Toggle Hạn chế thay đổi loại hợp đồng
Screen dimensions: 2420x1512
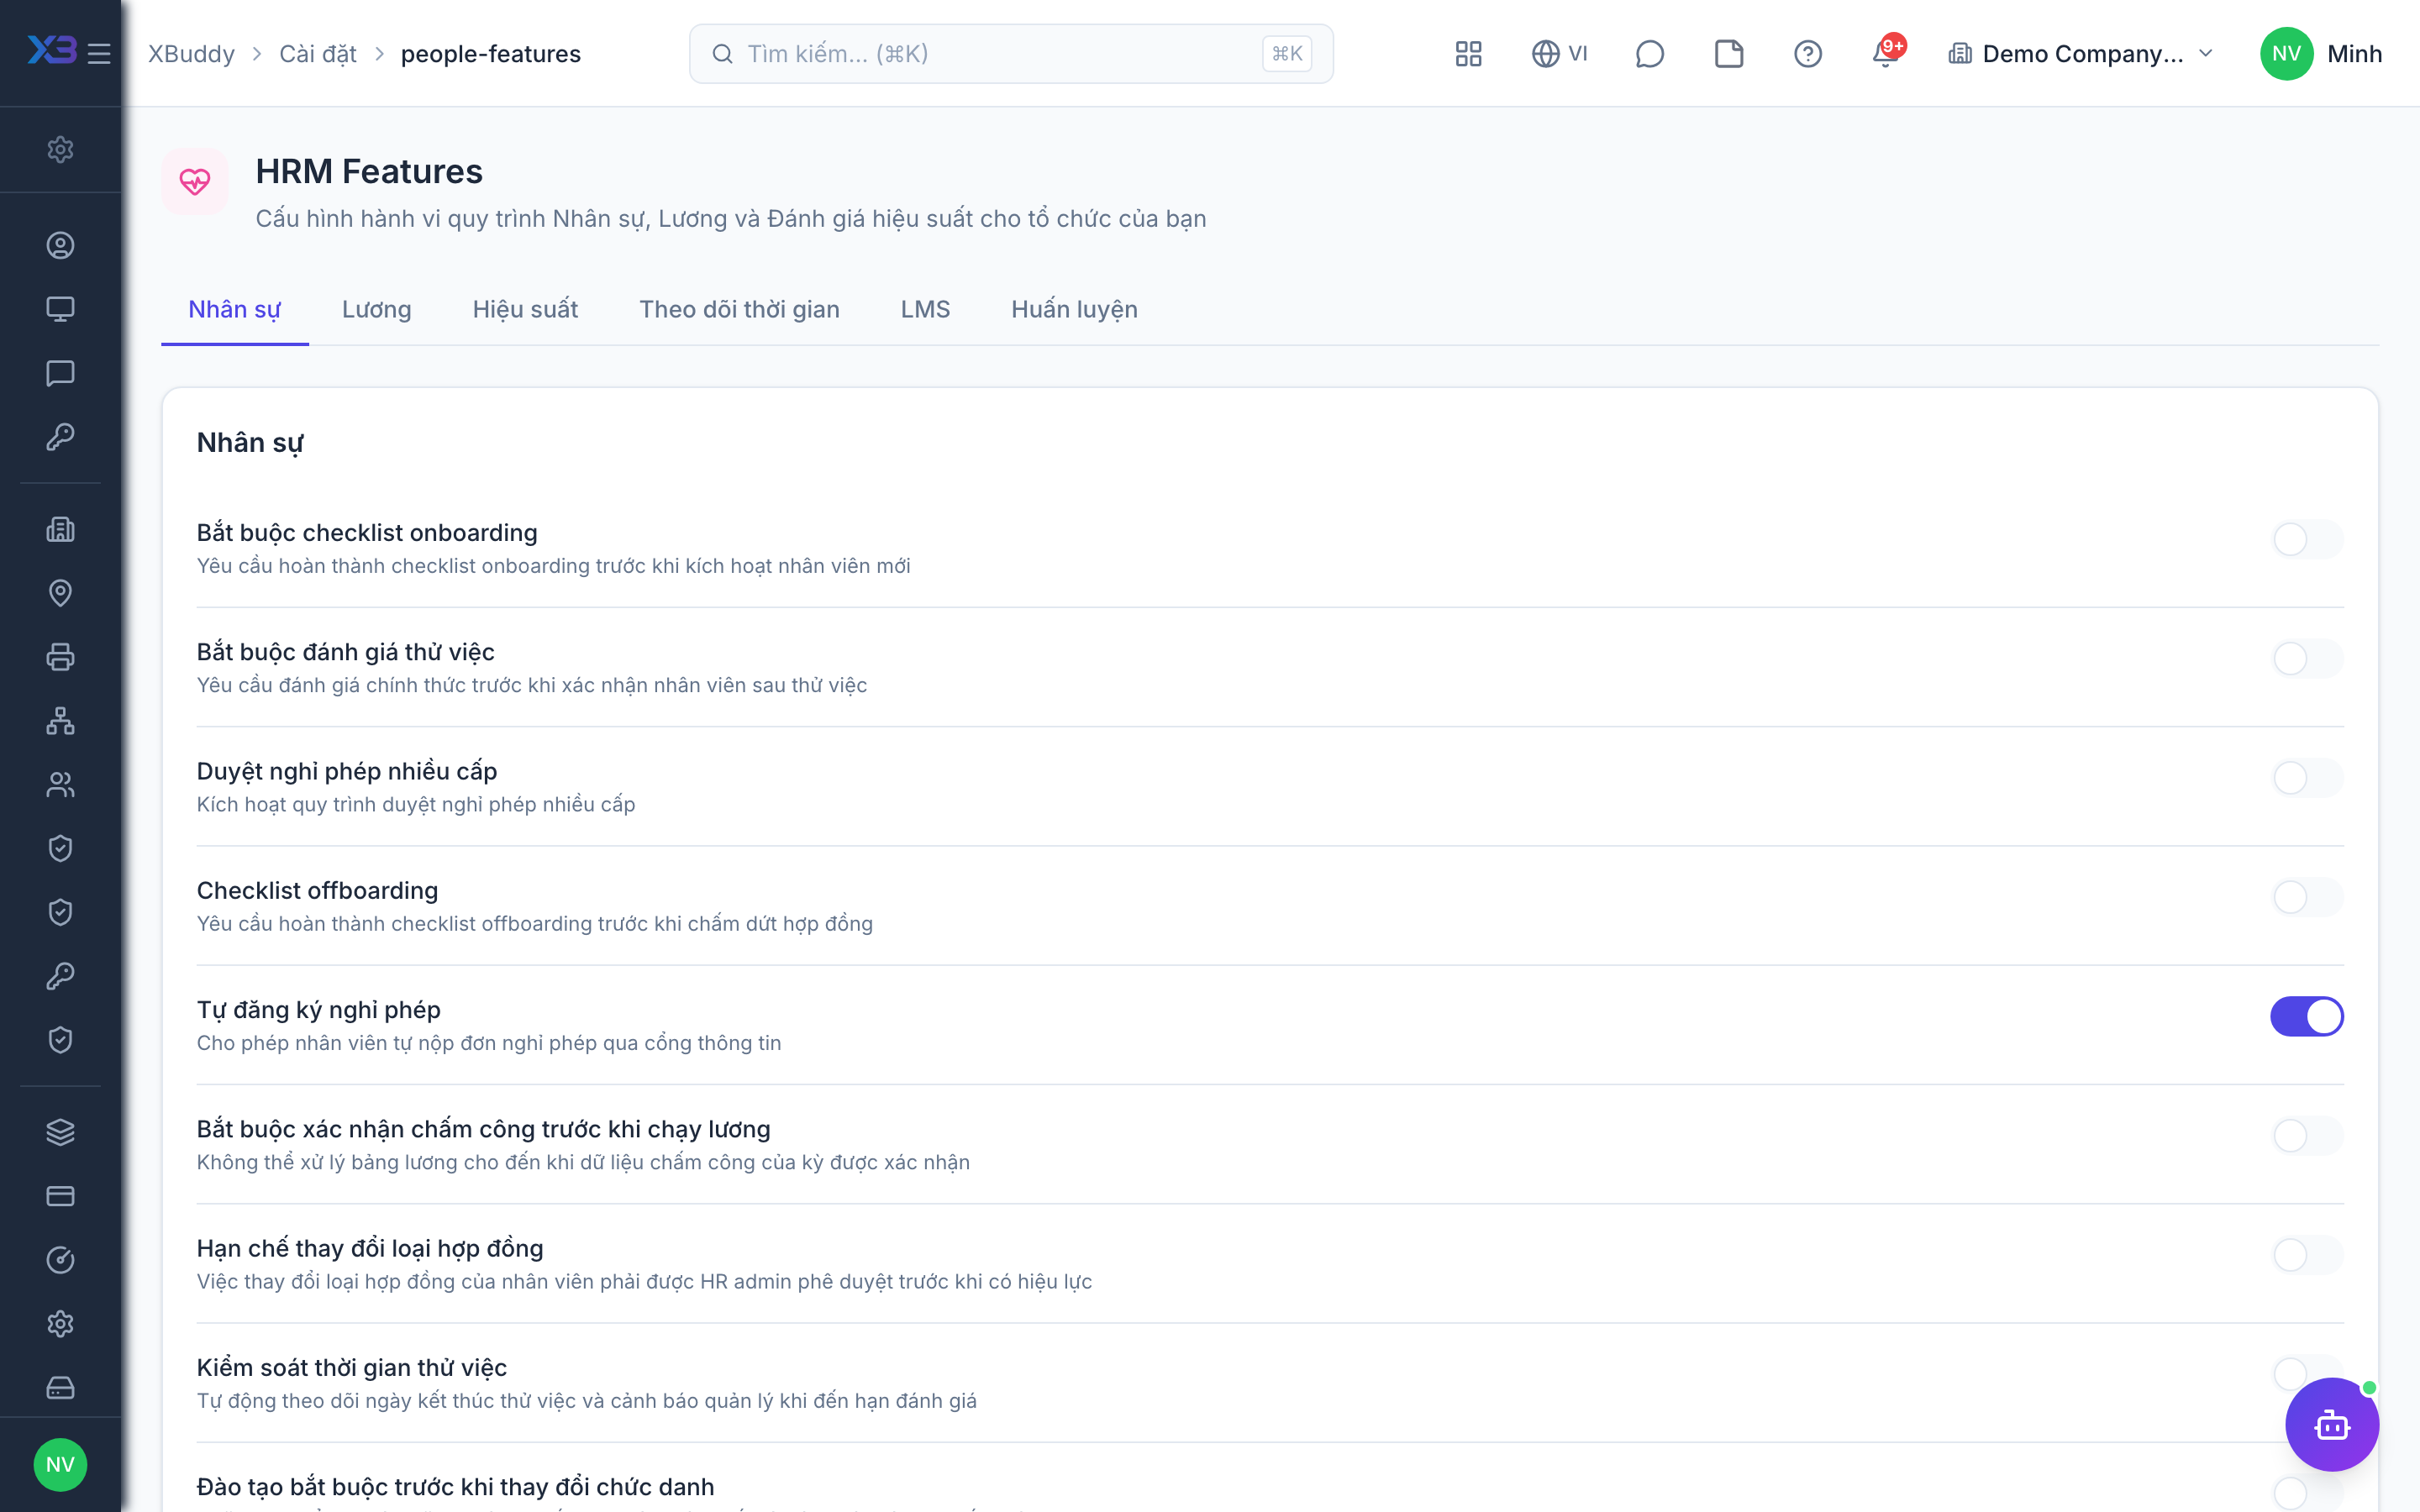click(x=2307, y=1255)
